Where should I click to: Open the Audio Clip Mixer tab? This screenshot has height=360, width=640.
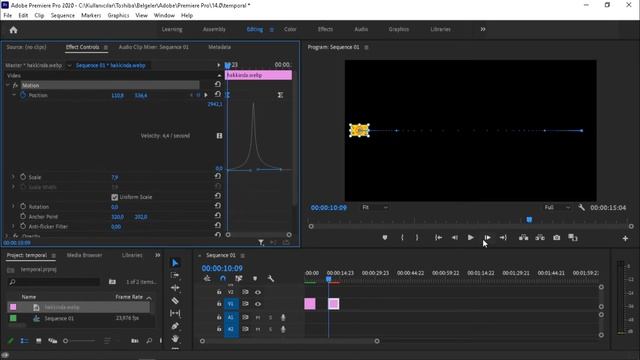point(153,47)
